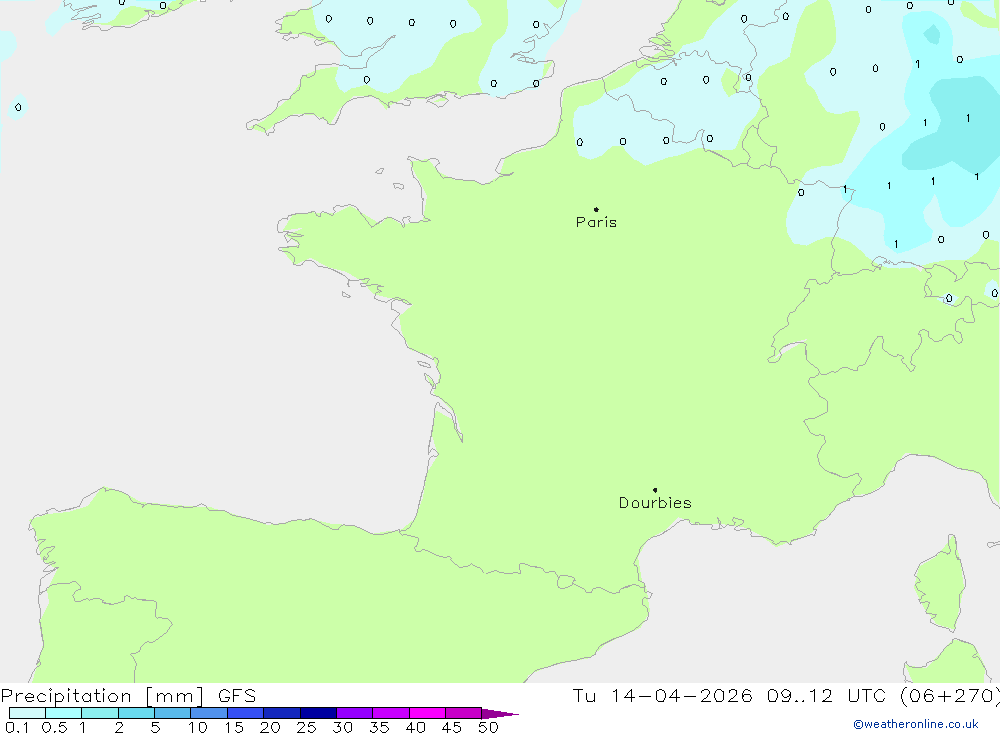Screen dimensions: 1000x733
Task: Click the legend scale value '0.1'
Action: coord(17,727)
